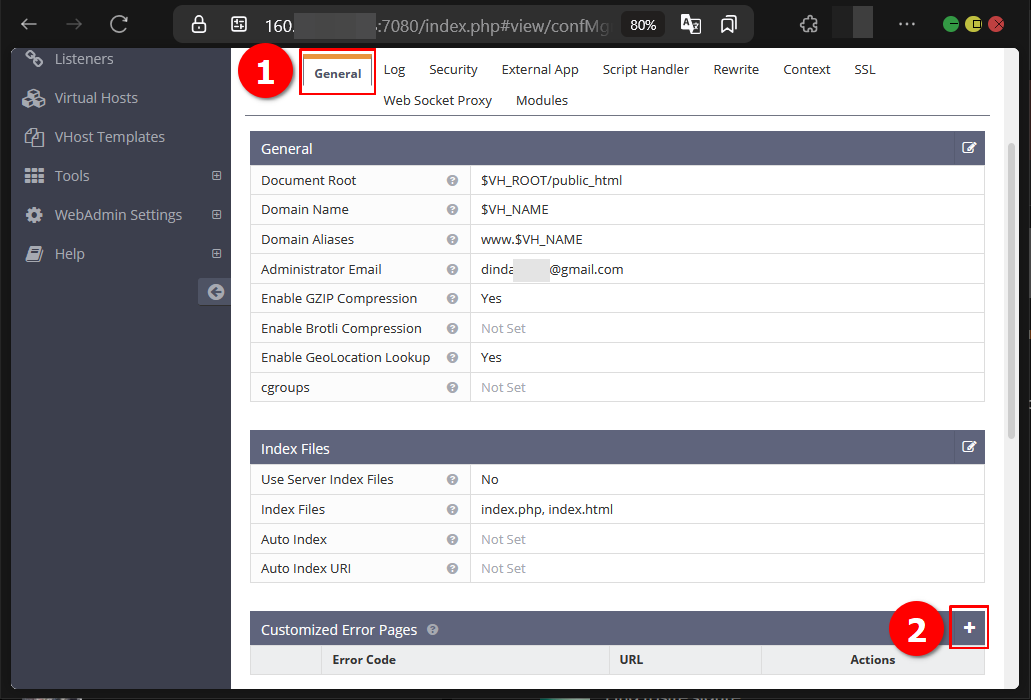The width and height of the screenshot is (1031, 700).
Task: Open browser extensions puzzle icon
Action: (x=808, y=24)
